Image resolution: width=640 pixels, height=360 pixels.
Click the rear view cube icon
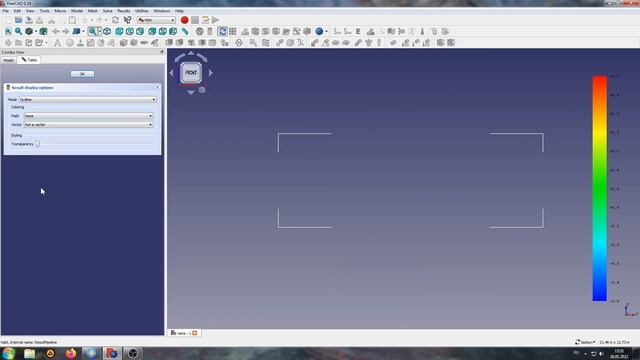(x=152, y=31)
